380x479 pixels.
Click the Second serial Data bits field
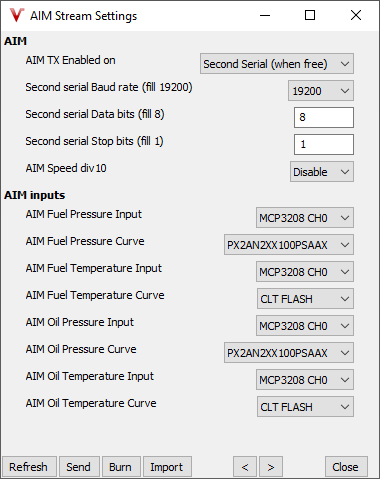point(324,117)
